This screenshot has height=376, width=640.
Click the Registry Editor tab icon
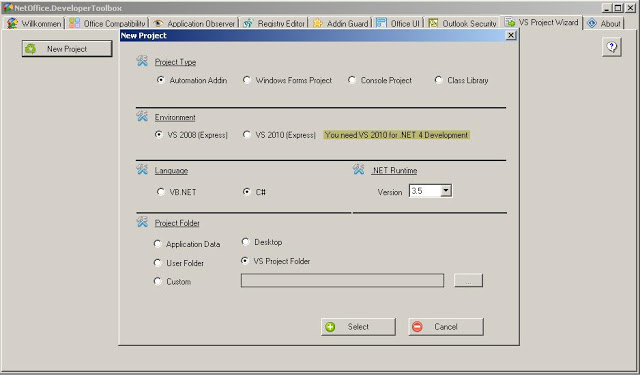pyautogui.click(x=248, y=23)
